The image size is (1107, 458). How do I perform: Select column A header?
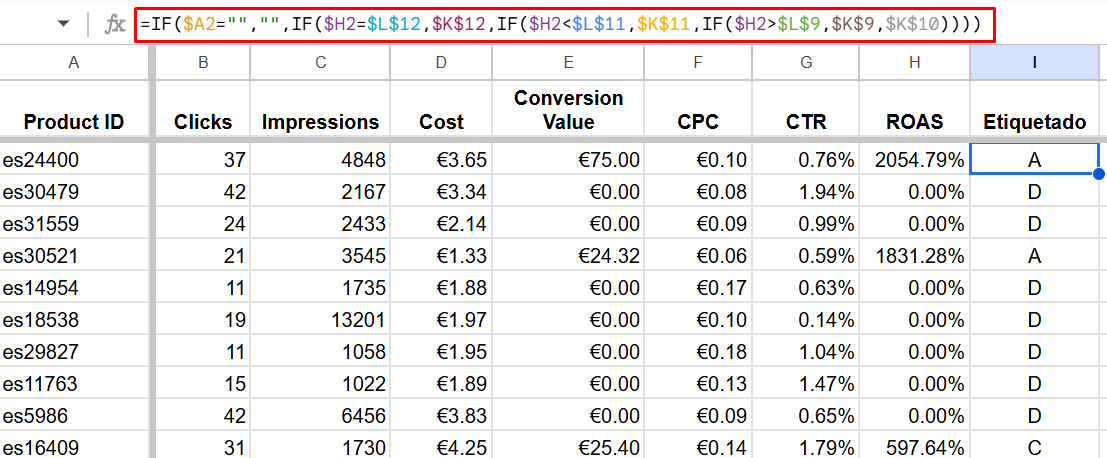[x=73, y=62]
